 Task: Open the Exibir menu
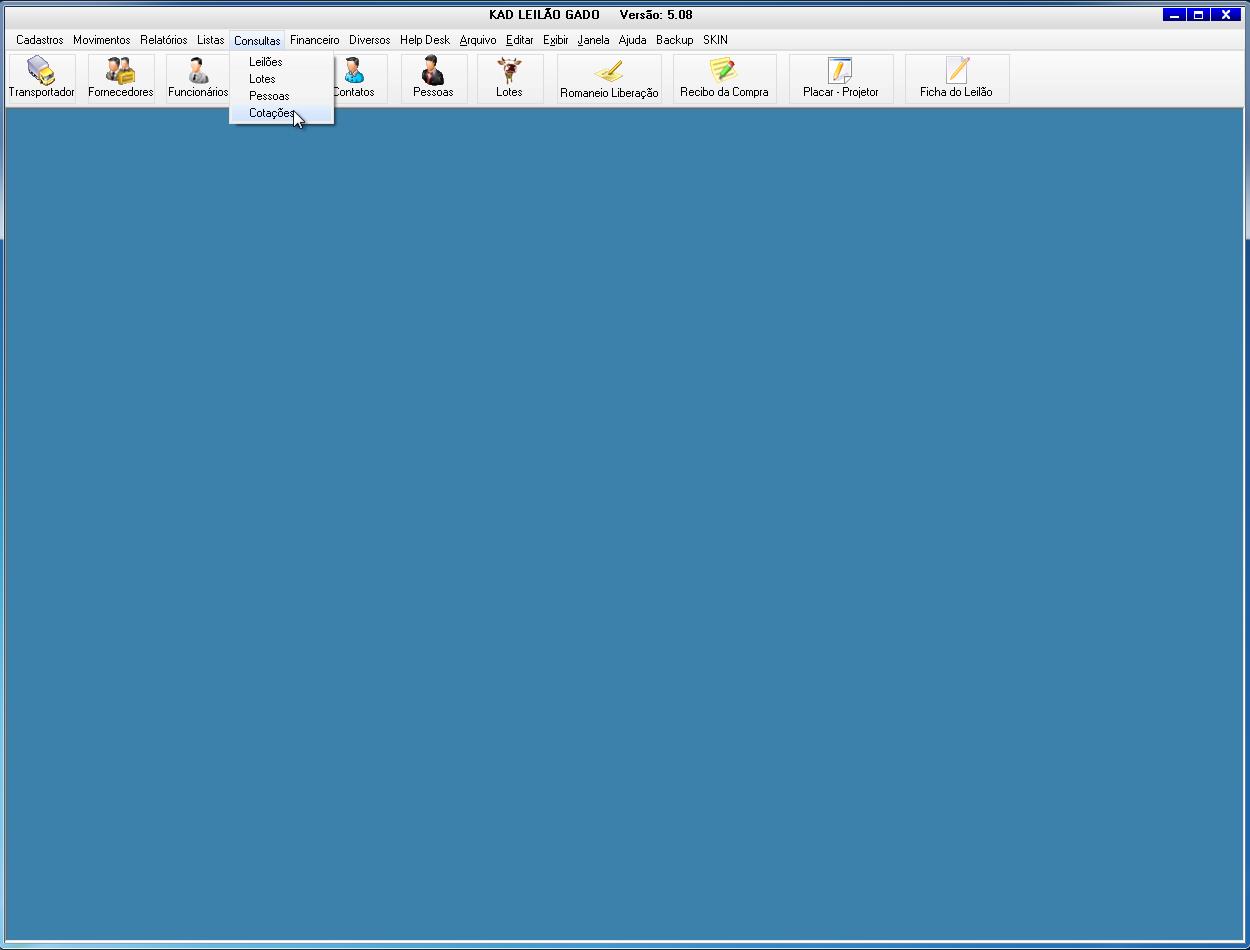pos(556,40)
